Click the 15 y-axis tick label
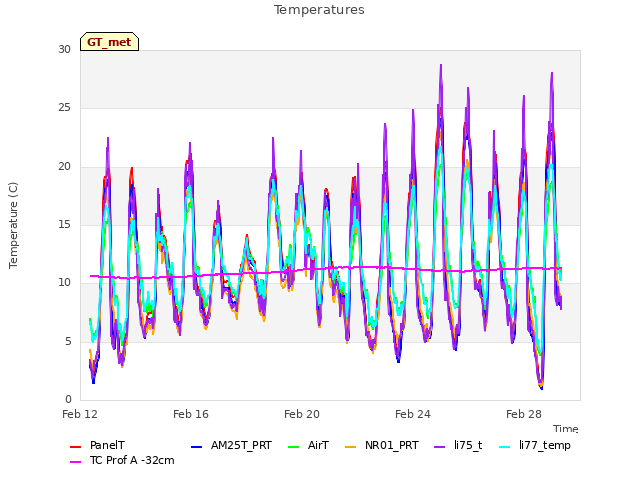Viewport: 640px width, 480px height. [64, 224]
